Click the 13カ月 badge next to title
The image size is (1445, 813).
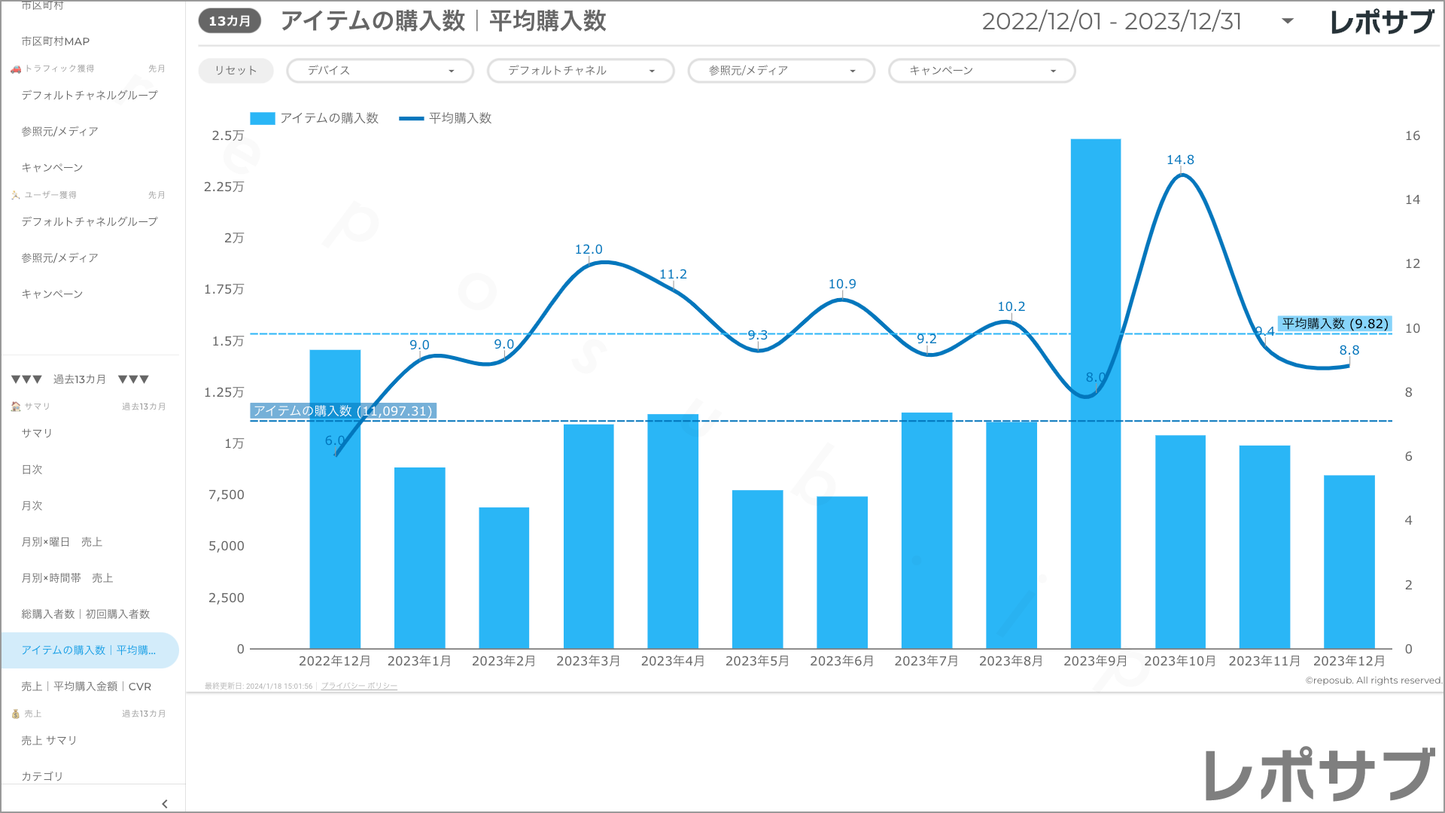click(230, 21)
